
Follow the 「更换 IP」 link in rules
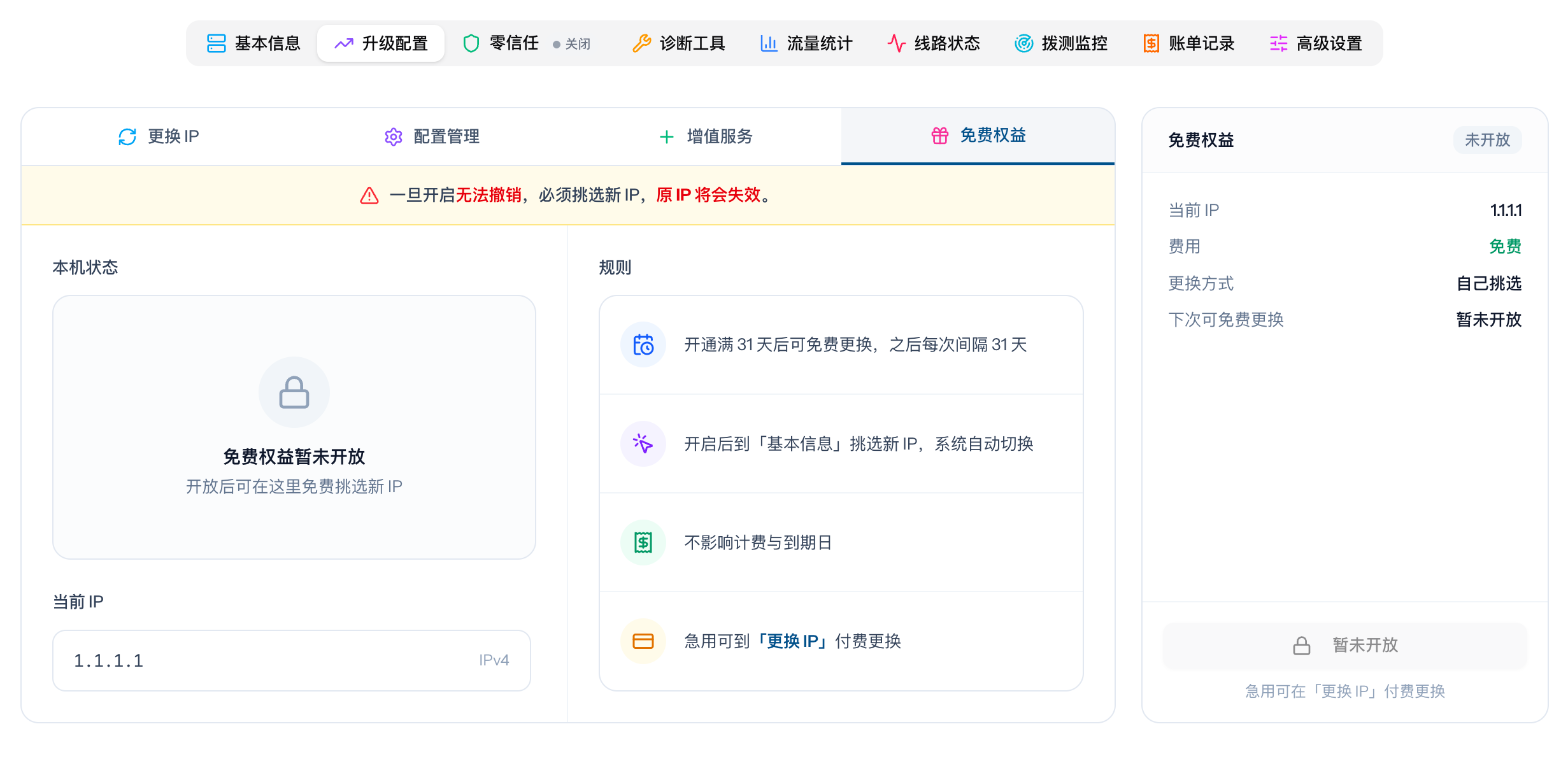pyautogui.click(x=793, y=641)
